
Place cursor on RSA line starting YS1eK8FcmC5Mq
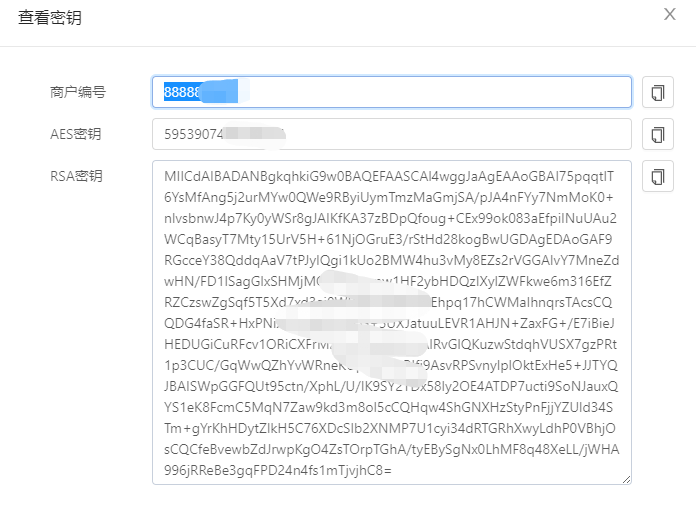(x=388, y=407)
